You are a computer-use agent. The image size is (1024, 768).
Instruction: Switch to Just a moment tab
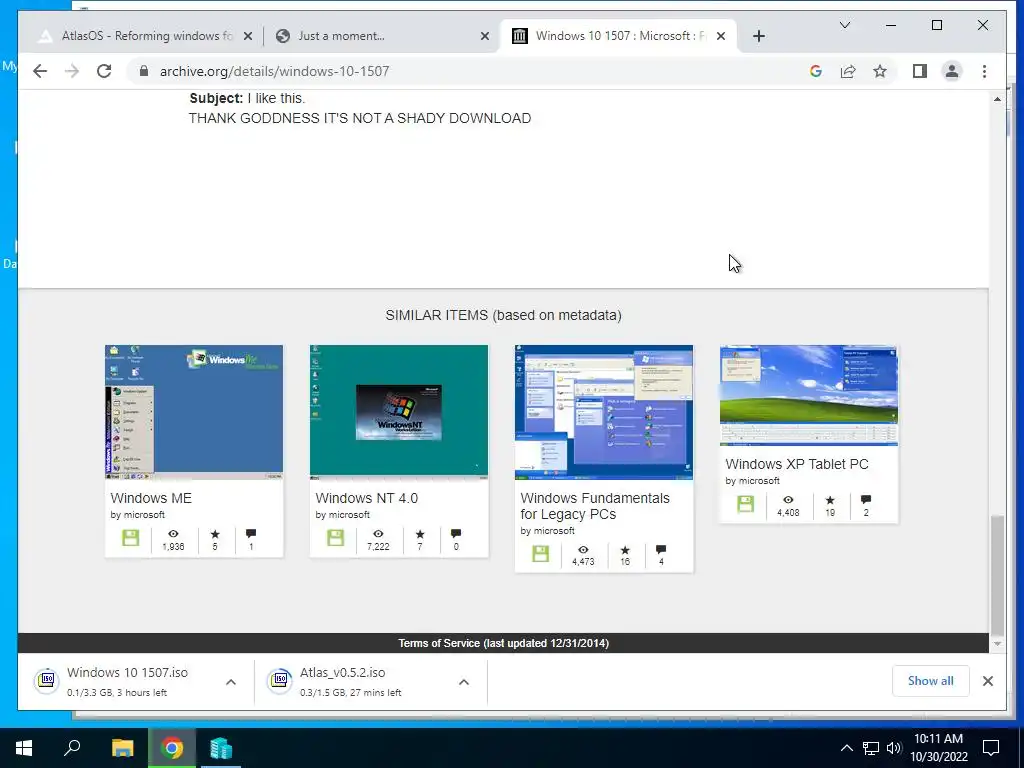381,36
